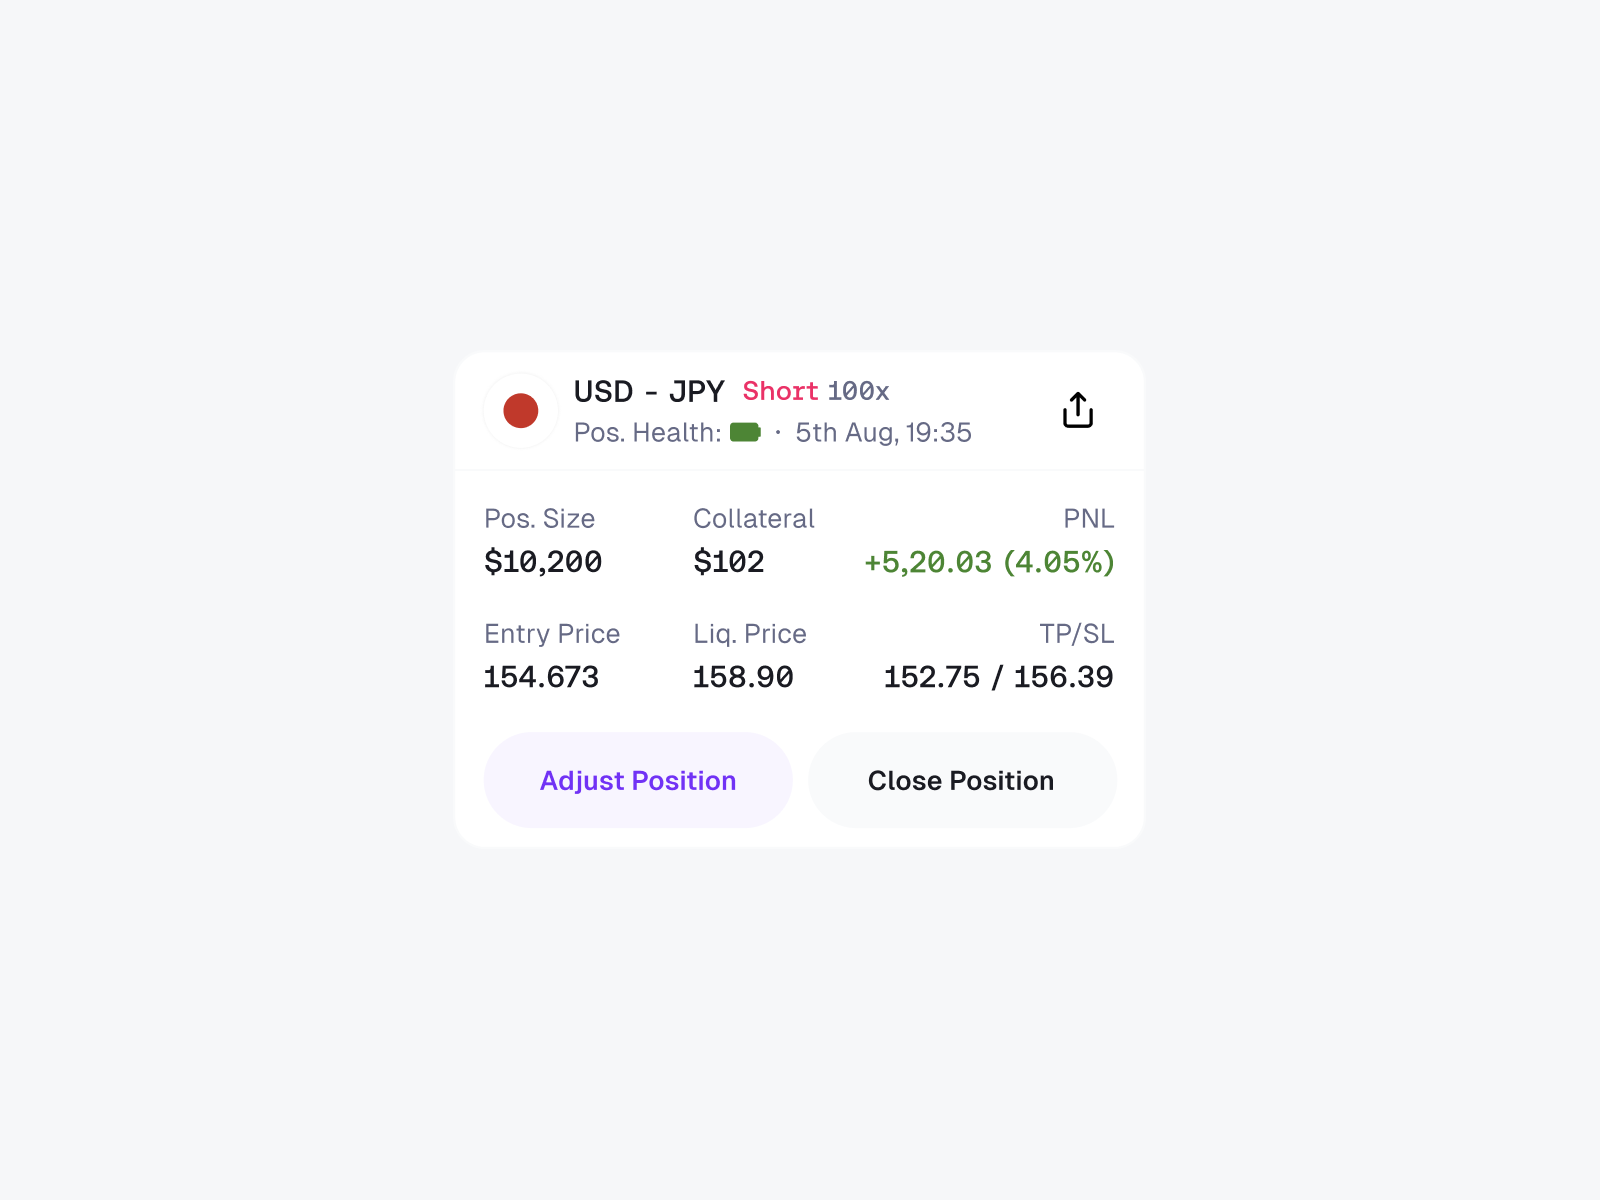Viewport: 1600px width, 1200px height.
Task: Click the trade timestamp 5th Aug, 19:35
Action: pyautogui.click(x=884, y=432)
